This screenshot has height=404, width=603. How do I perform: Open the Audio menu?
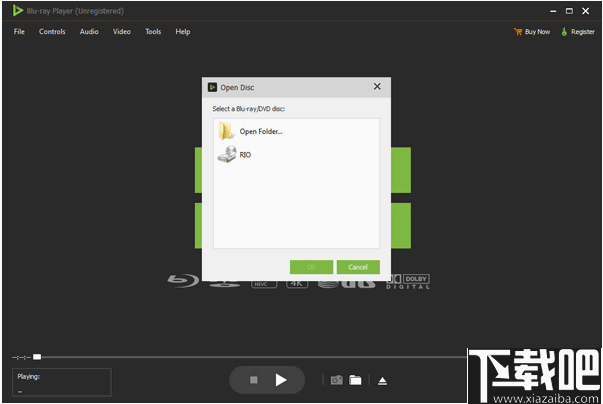pyautogui.click(x=89, y=32)
